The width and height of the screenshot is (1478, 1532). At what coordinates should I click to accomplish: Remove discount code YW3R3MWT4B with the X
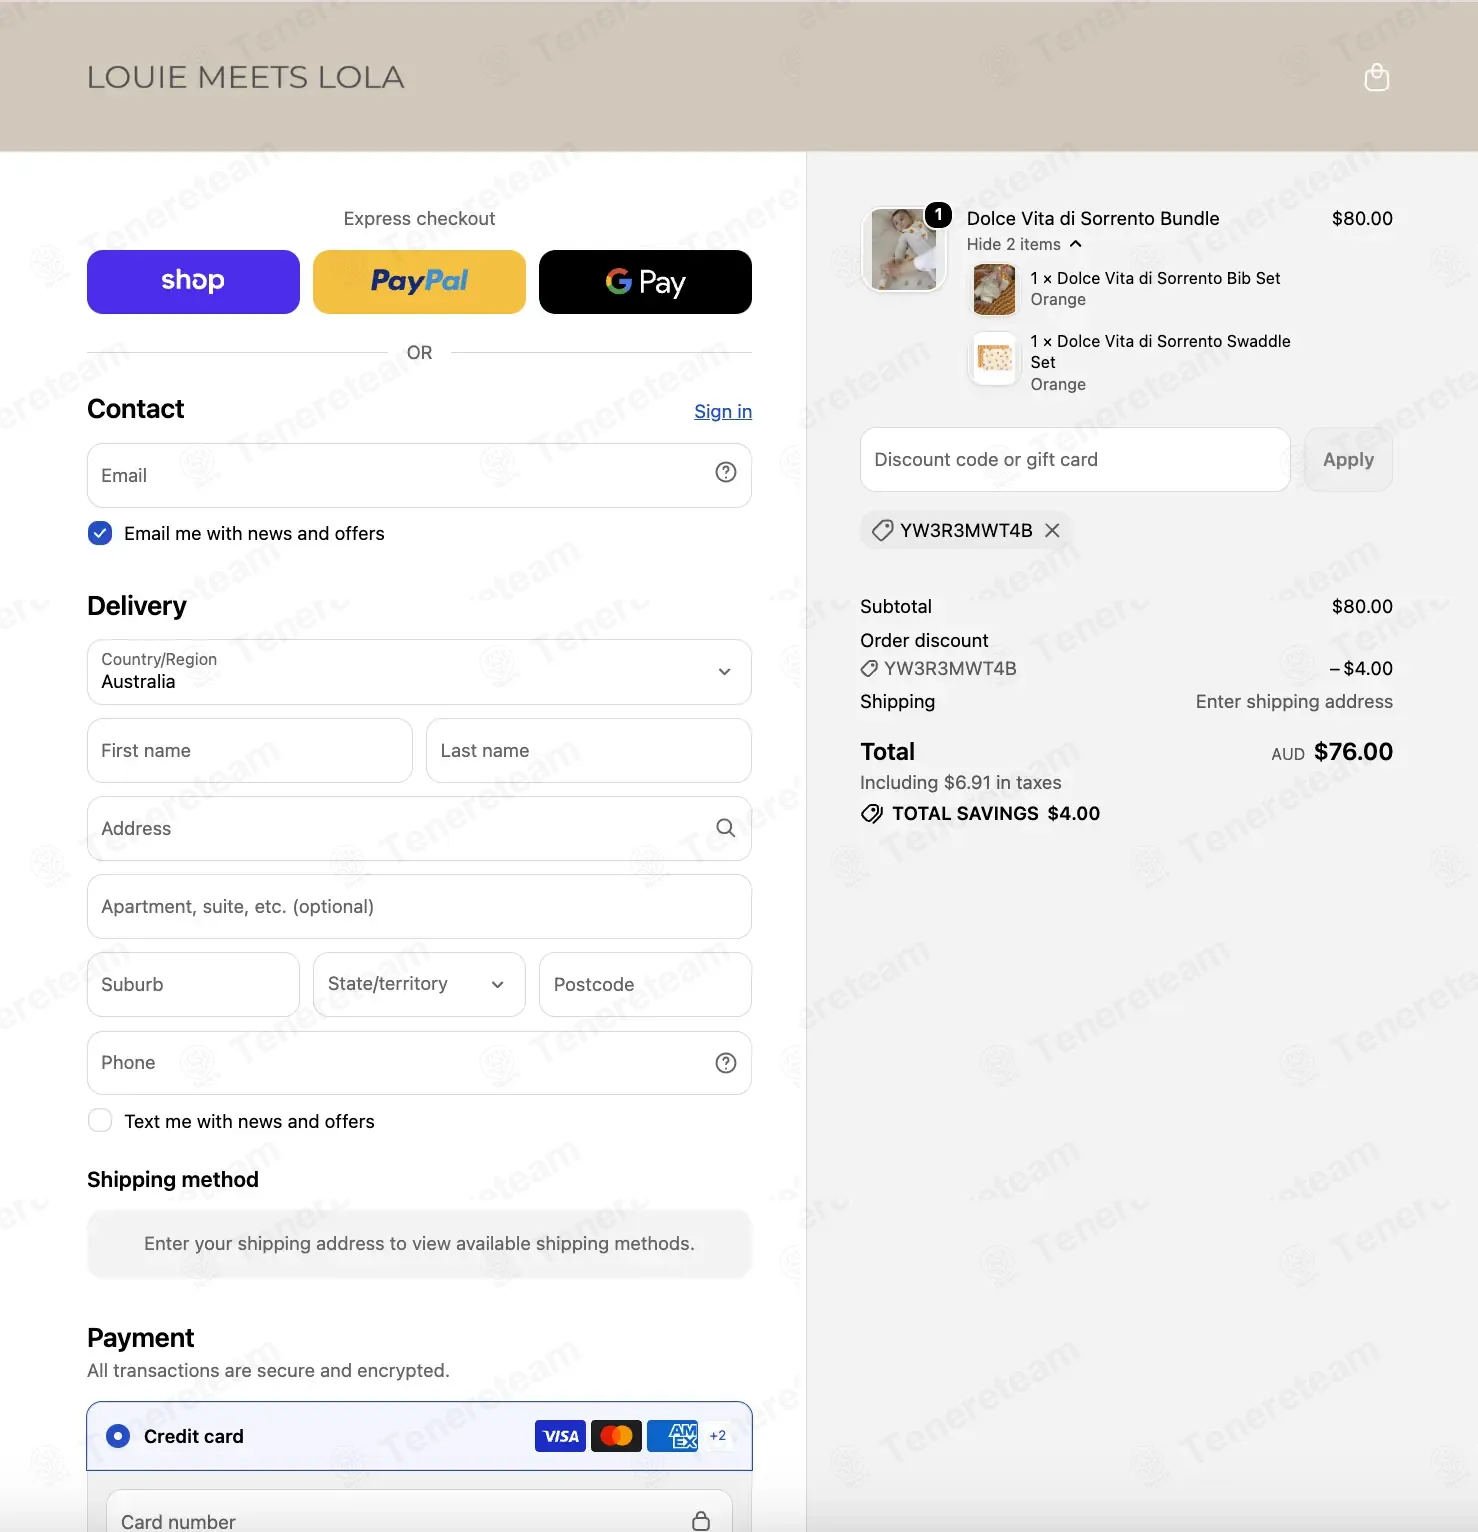(x=1052, y=531)
